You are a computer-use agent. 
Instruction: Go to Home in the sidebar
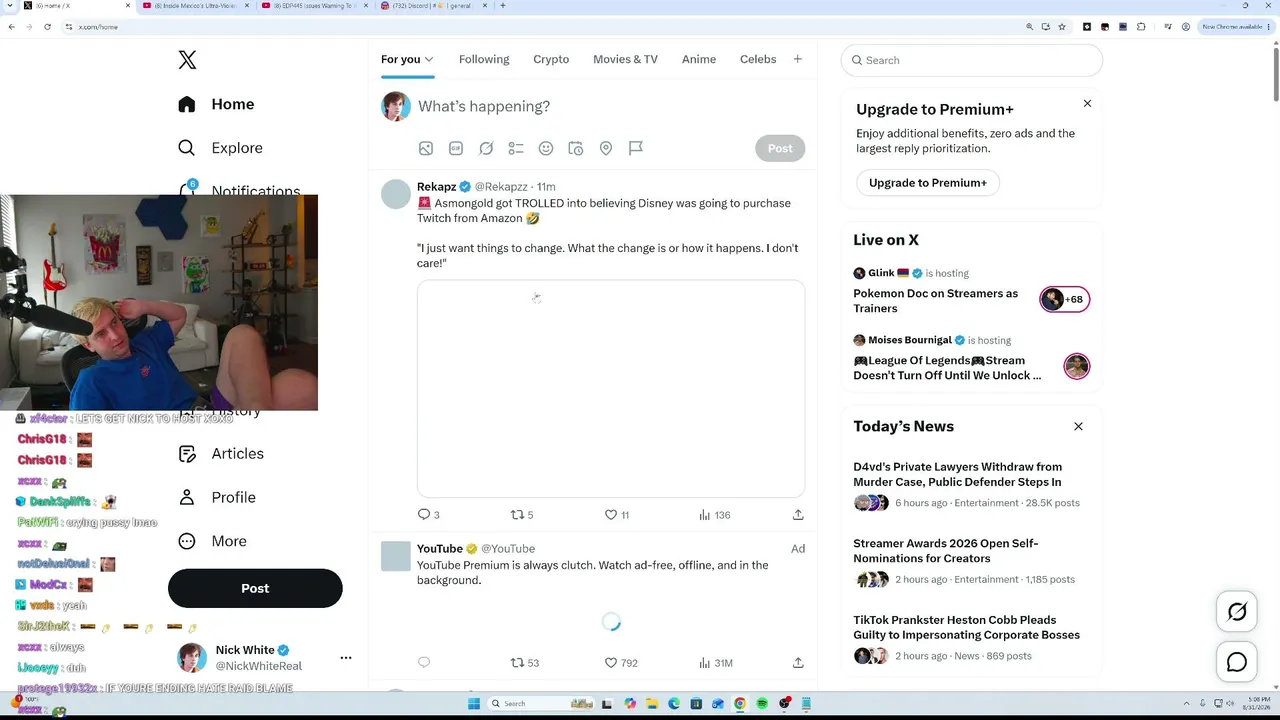(x=217, y=104)
